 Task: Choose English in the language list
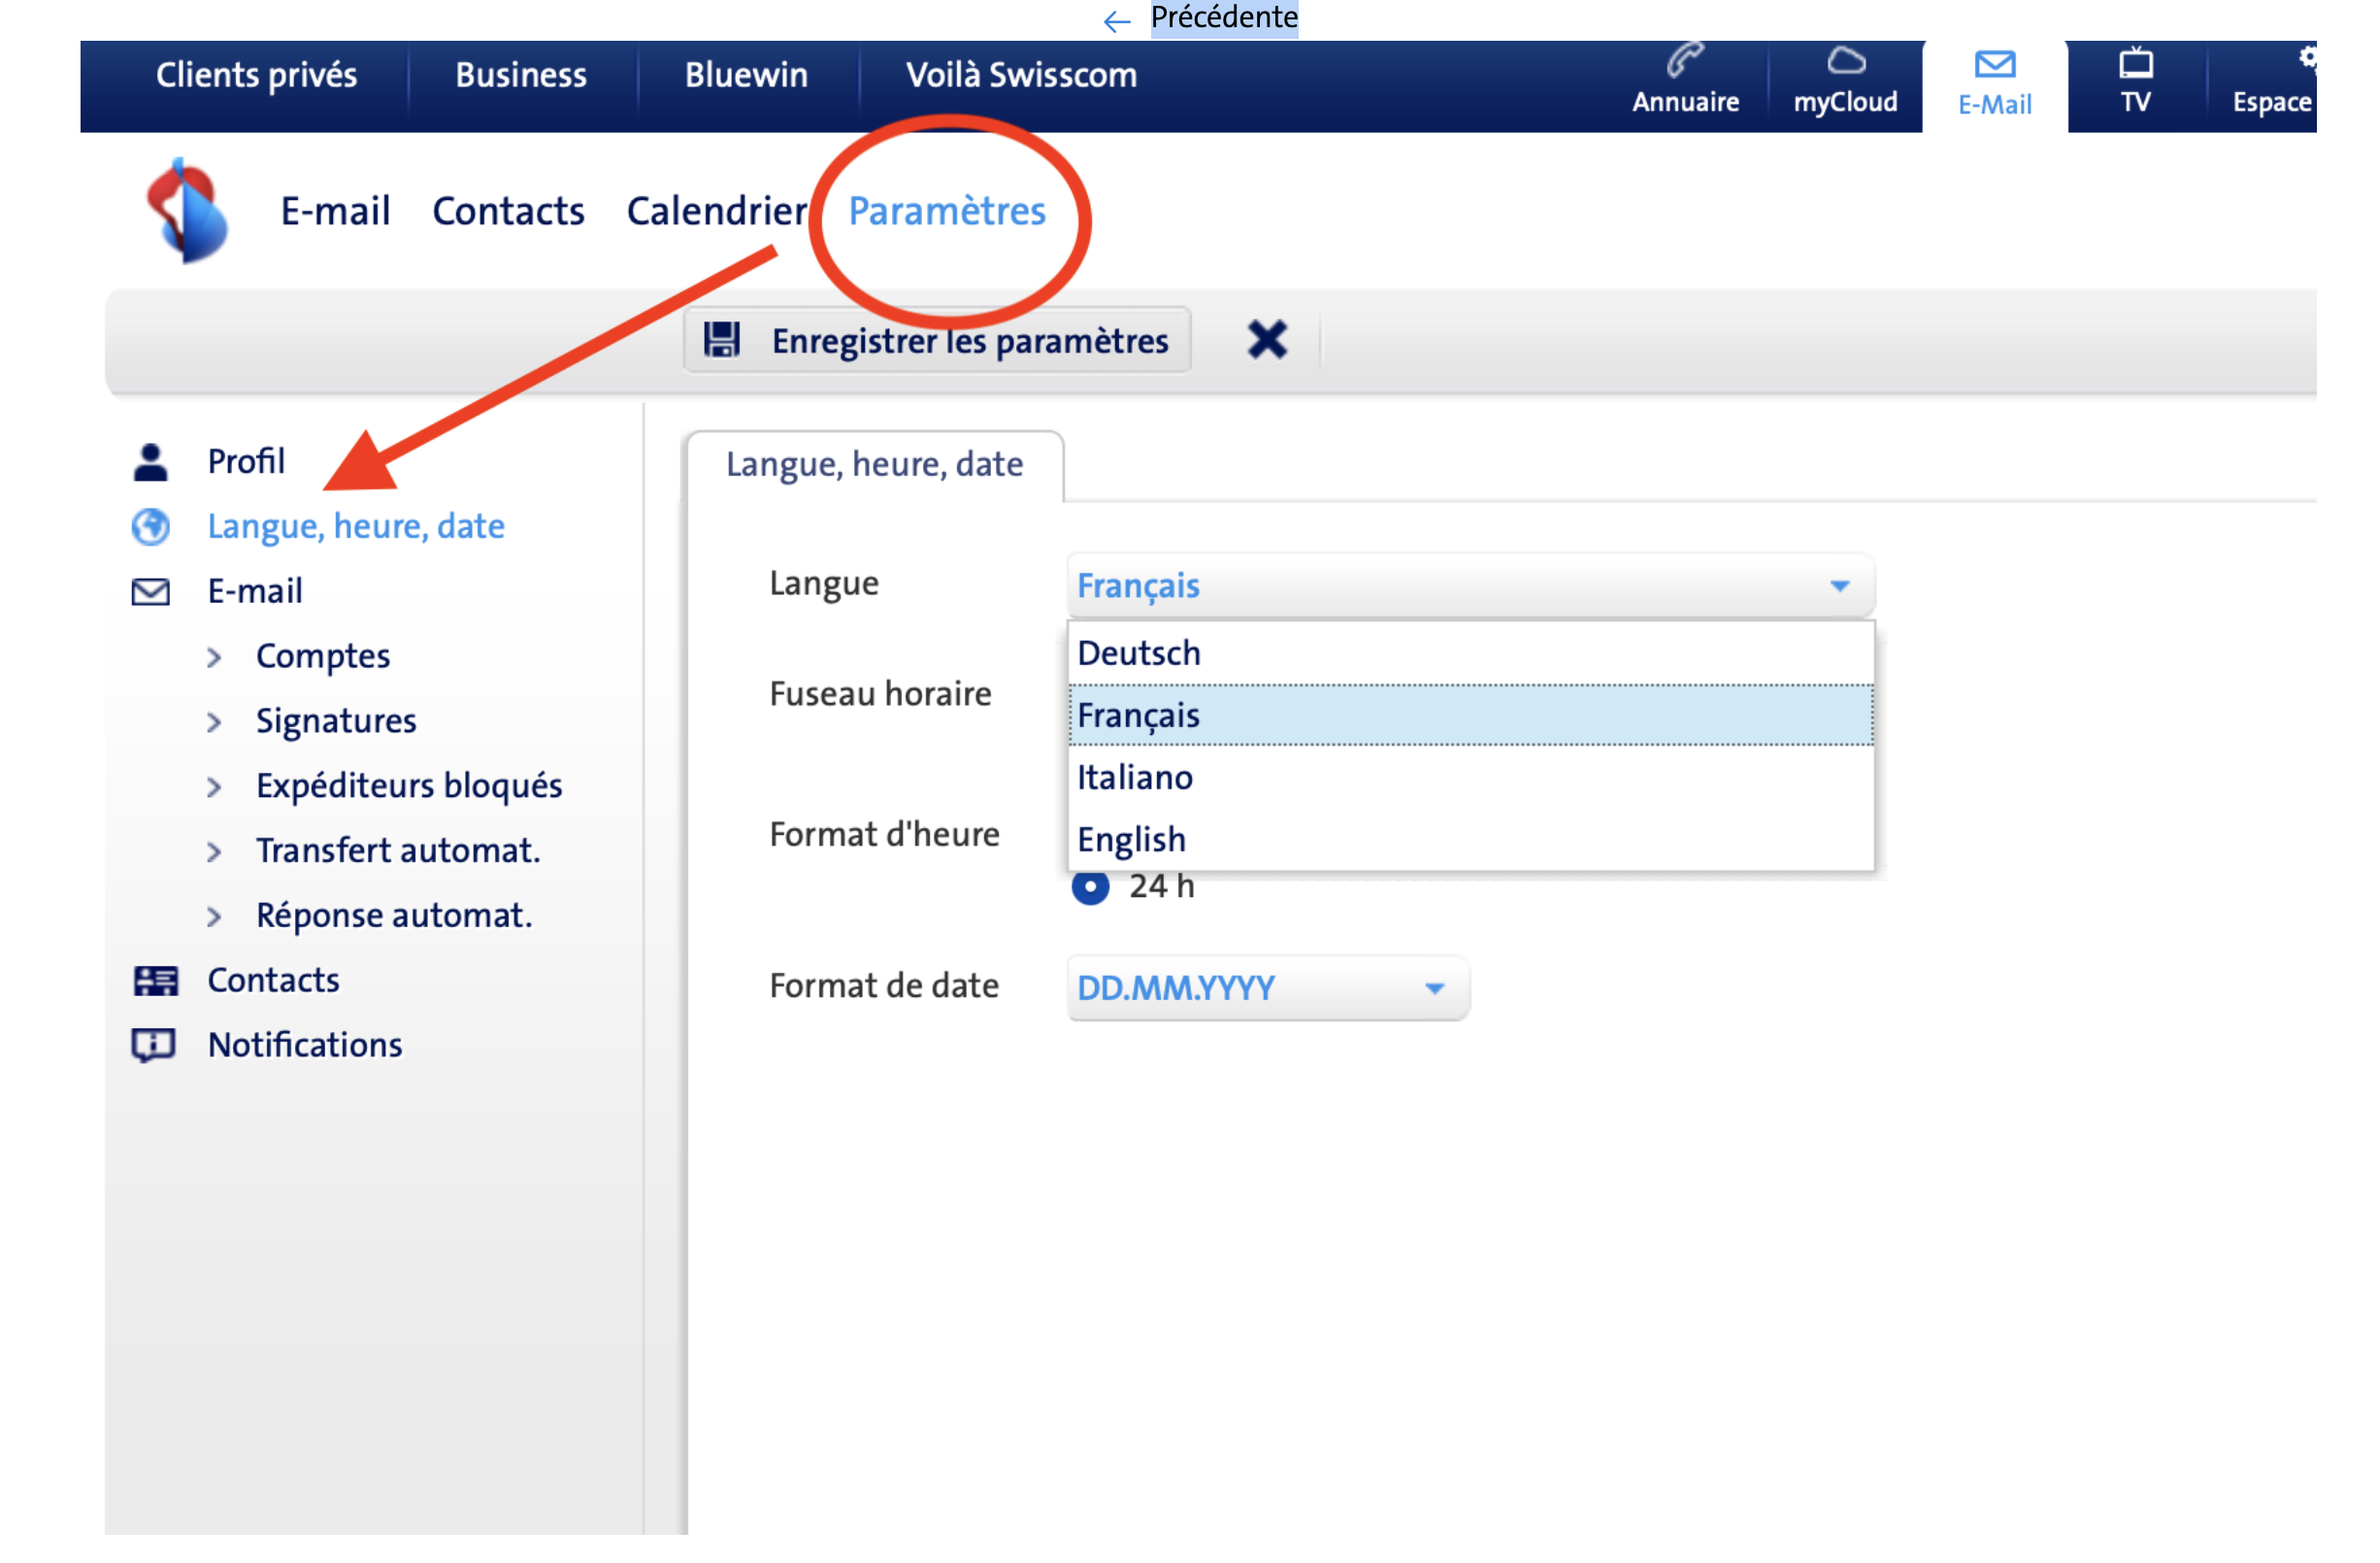[x=1131, y=839]
